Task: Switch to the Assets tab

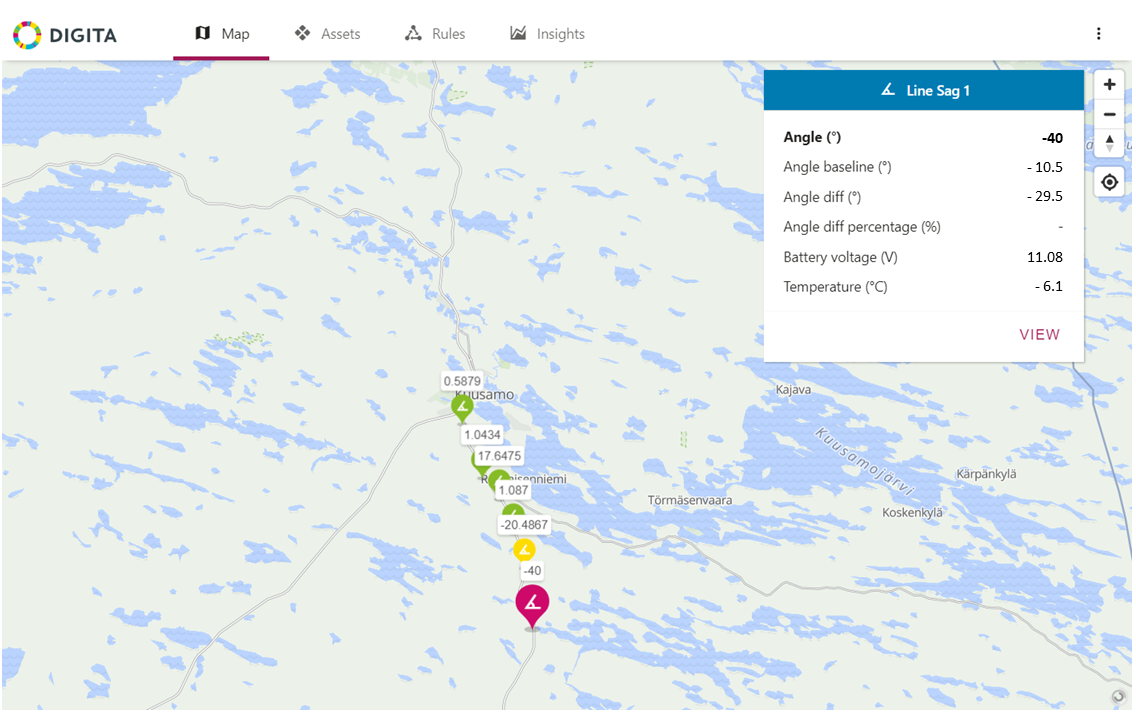Action: click(327, 33)
